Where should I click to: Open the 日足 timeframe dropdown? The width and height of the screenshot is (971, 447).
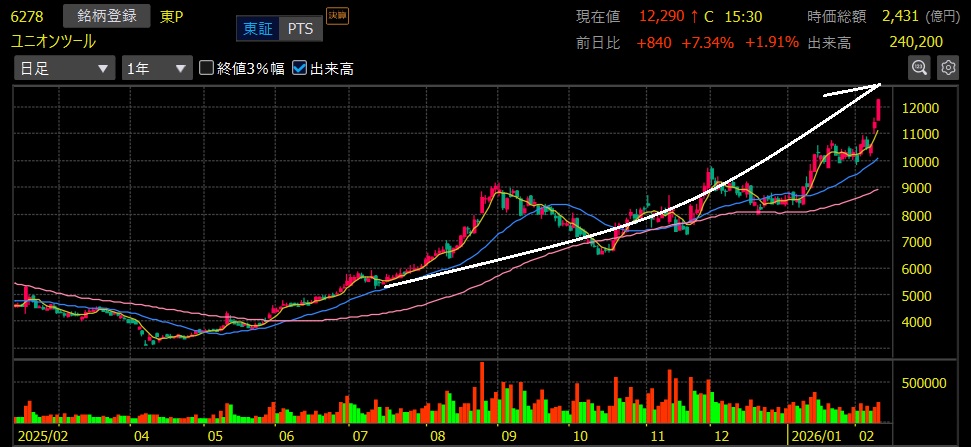coord(64,68)
